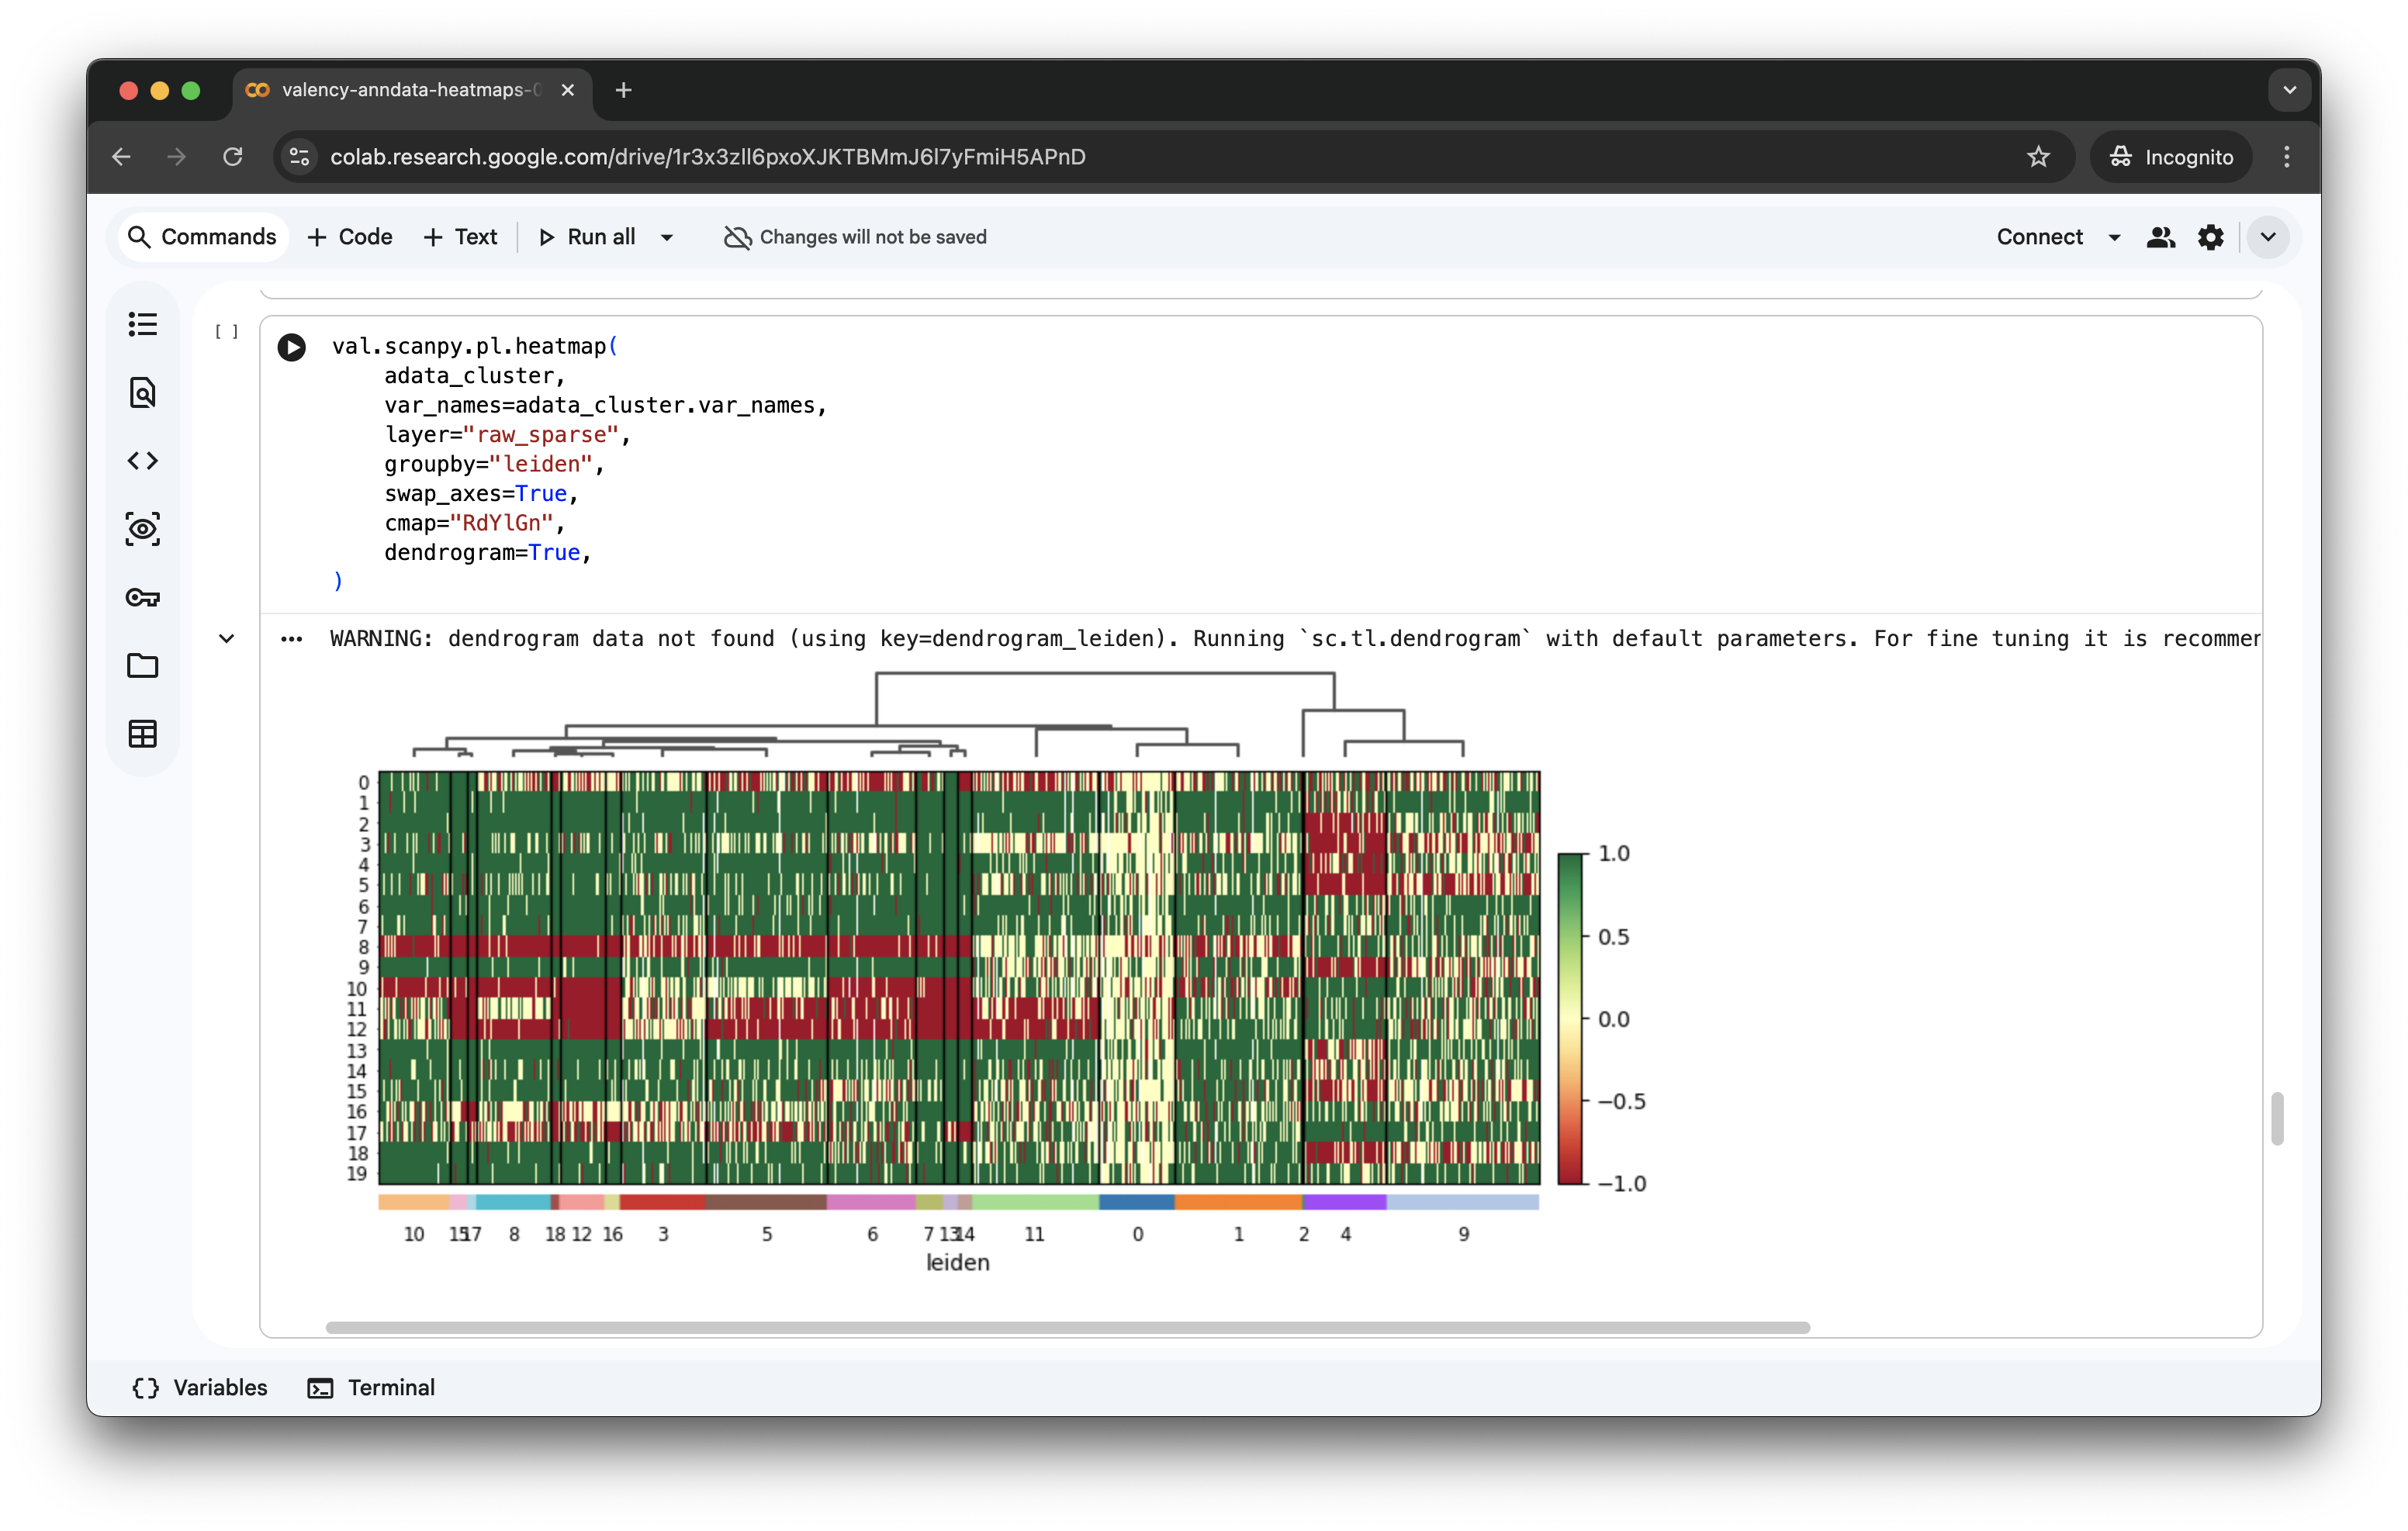Click the heatmap colorbar scale

(1570, 1018)
